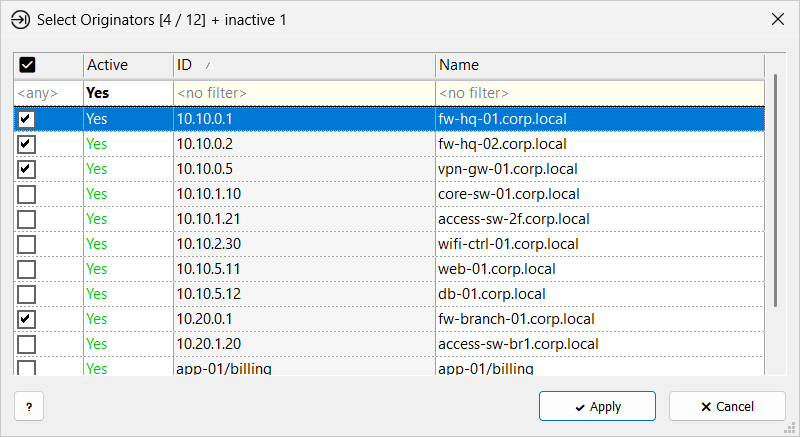Image resolution: width=800 pixels, height=437 pixels.
Task: Select the web-01.corp.local name cell
Action: click(600, 269)
